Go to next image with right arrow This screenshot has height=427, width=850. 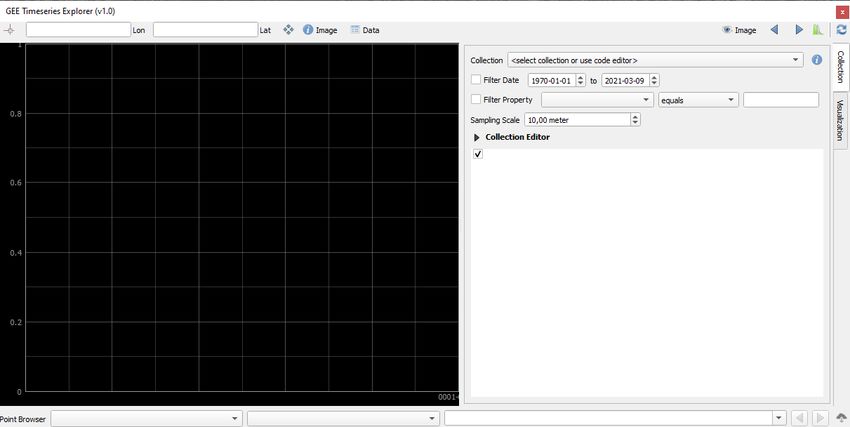click(x=799, y=30)
